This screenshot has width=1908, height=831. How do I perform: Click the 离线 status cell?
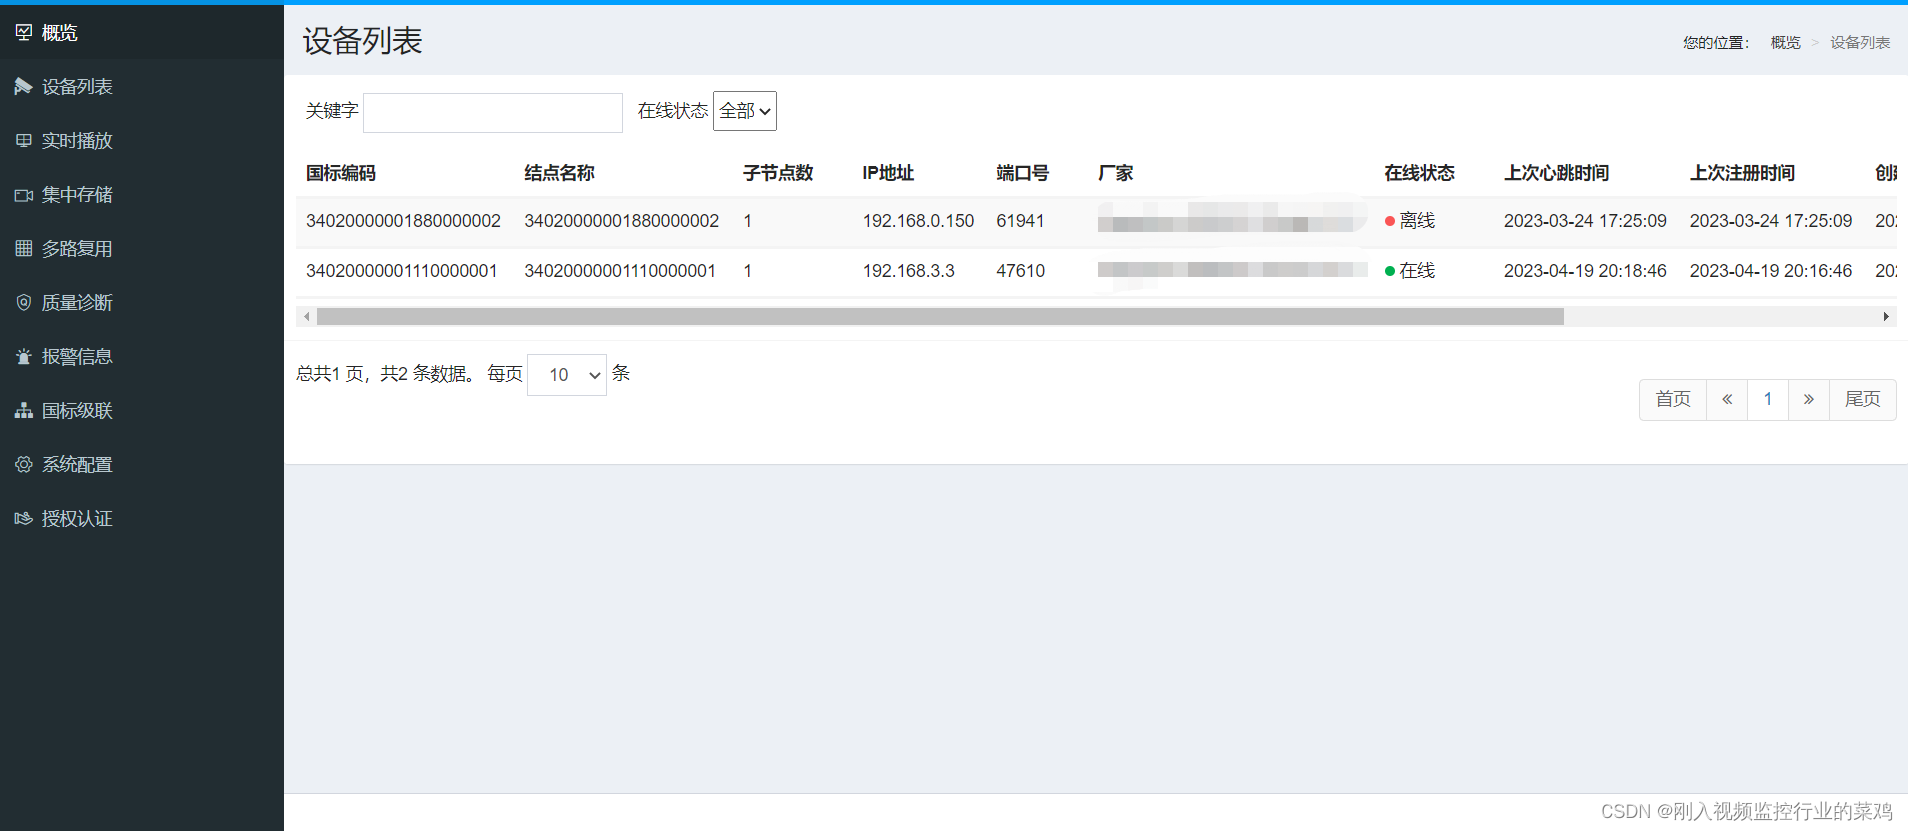point(1410,221)
